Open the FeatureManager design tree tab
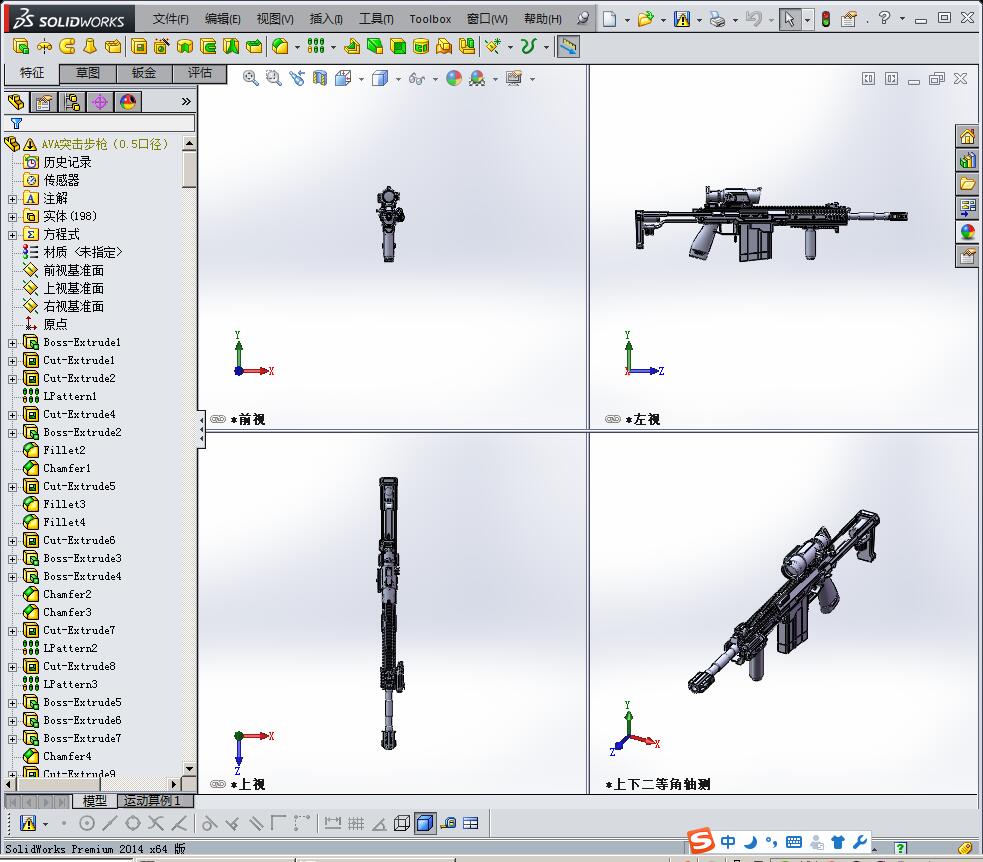Image resolution: width=983 pixels, height=862 pixels. pos(16,102)
